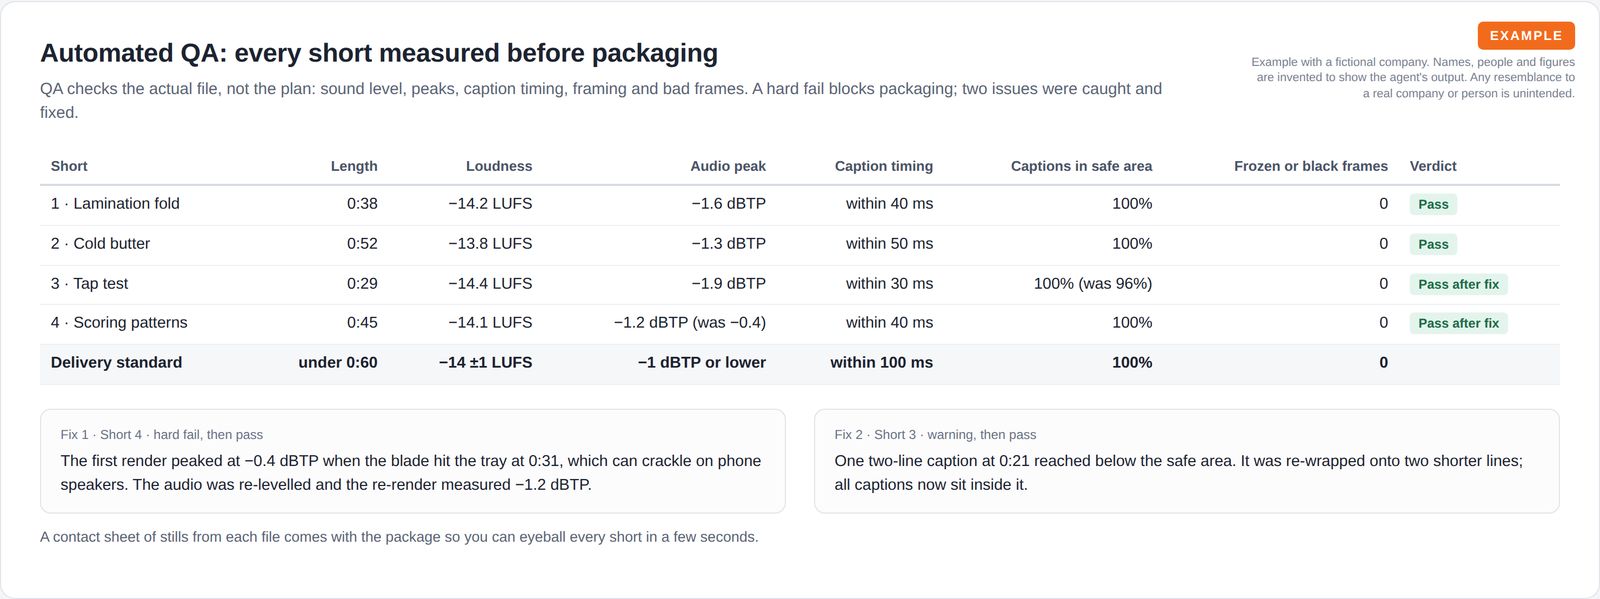Select the Loudness column header

coord(499,166)
